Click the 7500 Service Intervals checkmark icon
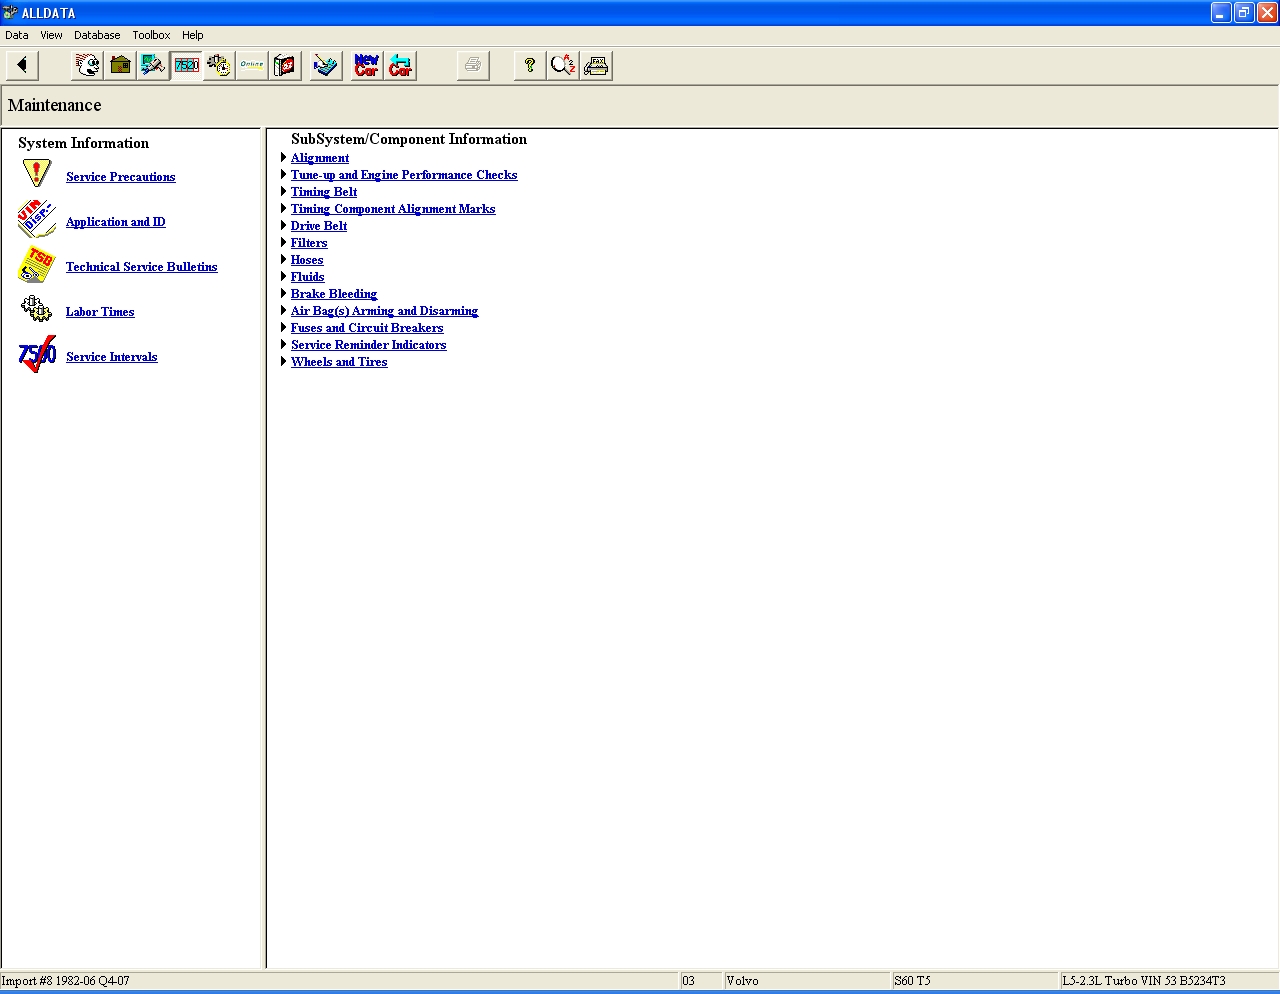 pos(37,354)
